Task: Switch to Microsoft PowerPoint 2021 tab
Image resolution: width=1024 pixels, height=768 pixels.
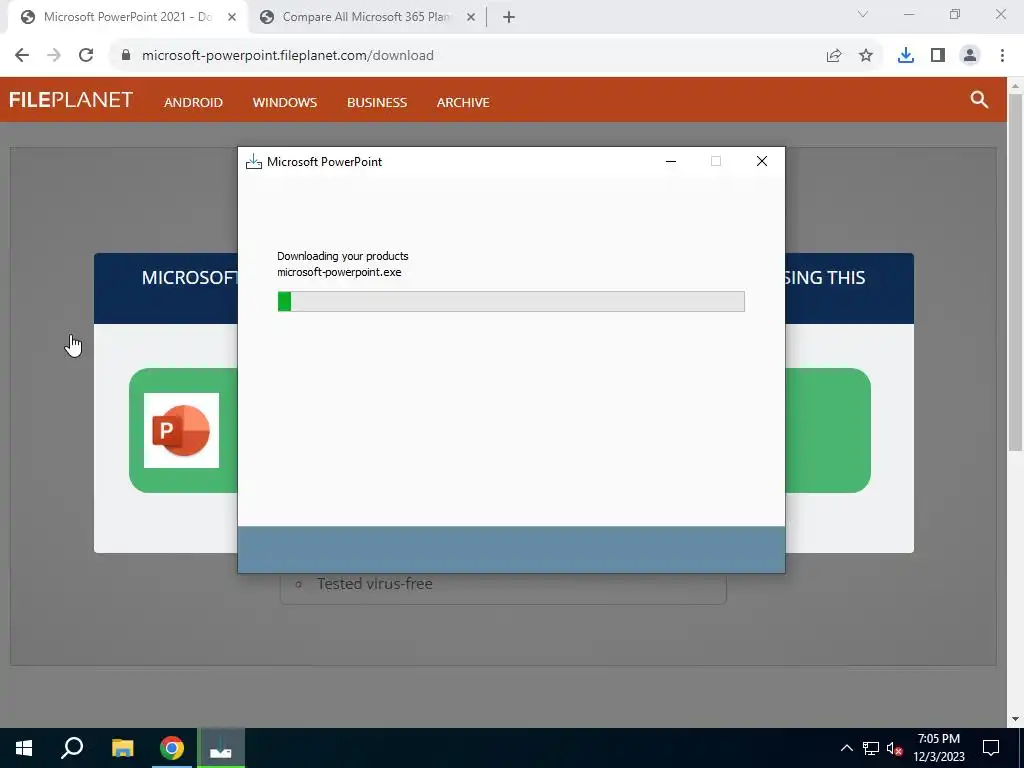Action: 127,17
